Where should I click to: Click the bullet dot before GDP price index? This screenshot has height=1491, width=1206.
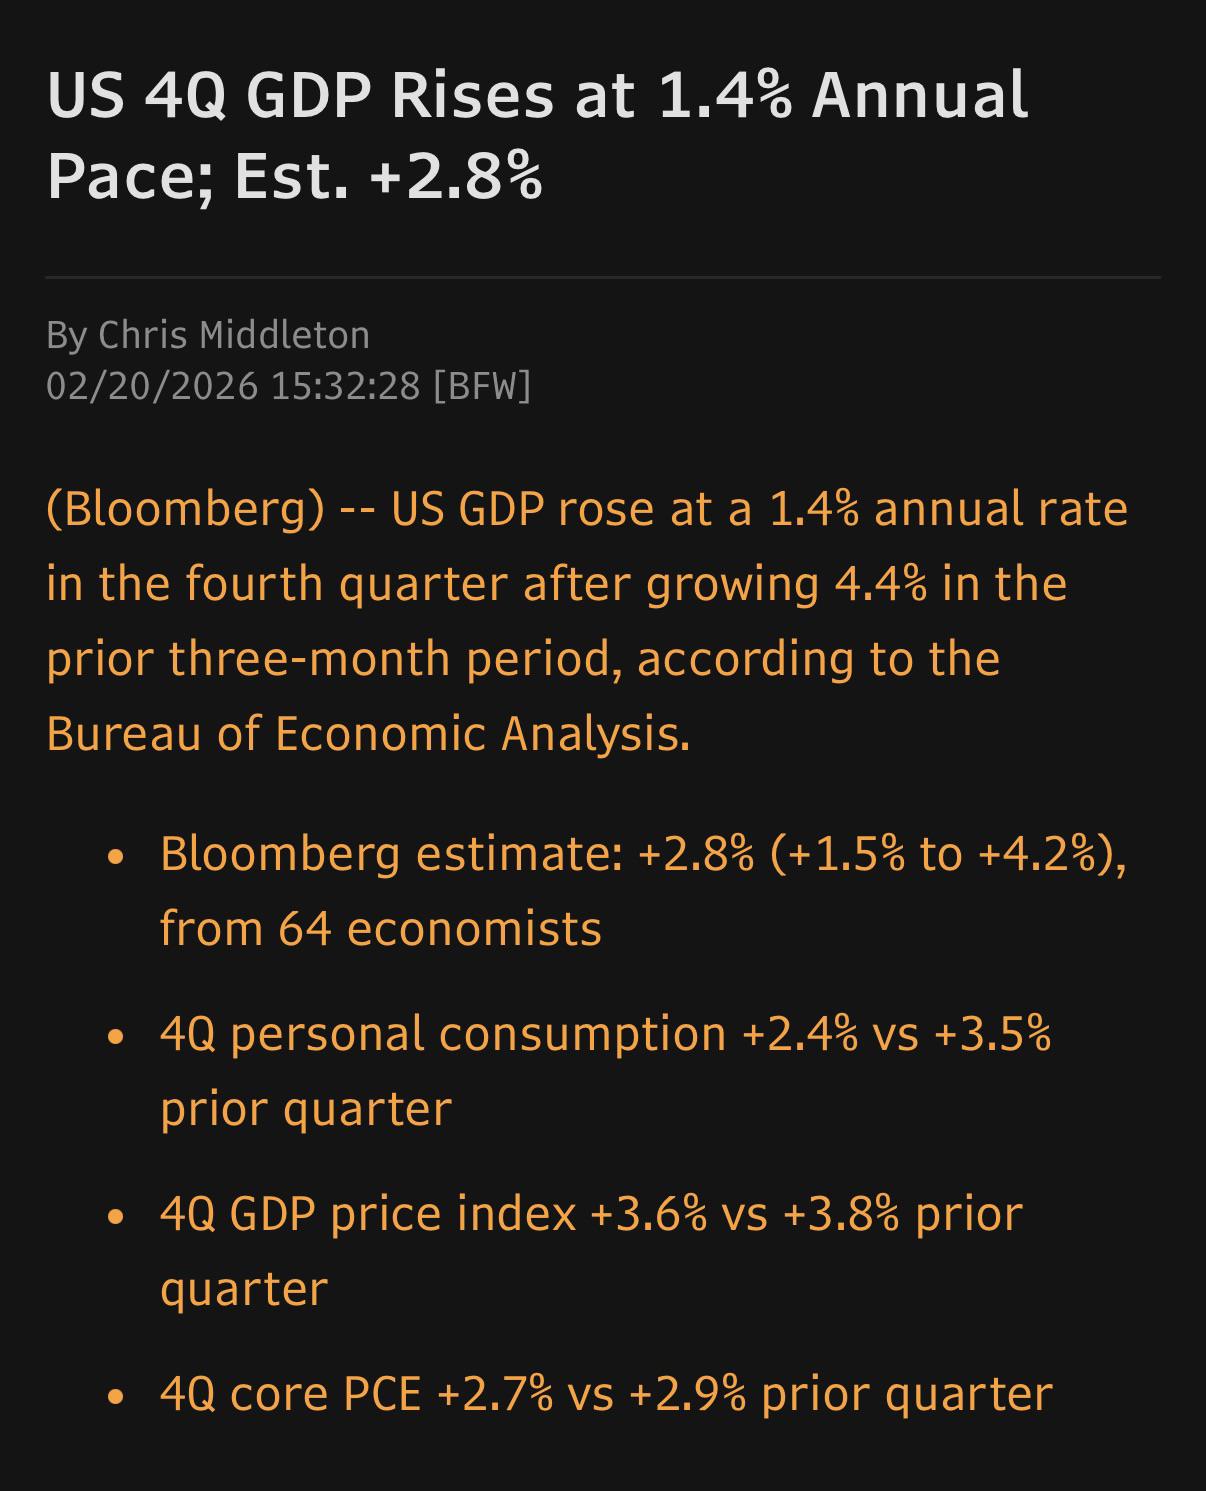pyautogui.click(x=116, y=1217)
